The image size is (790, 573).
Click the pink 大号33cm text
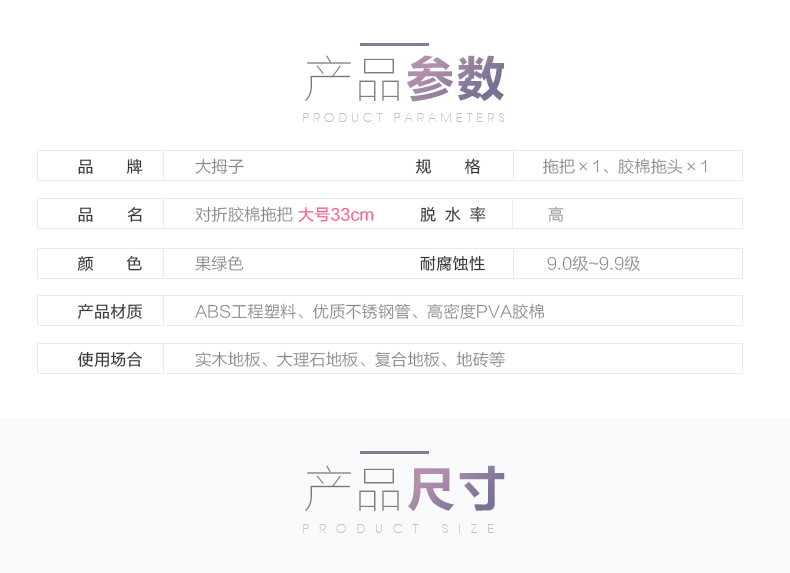tap(336, 215)
